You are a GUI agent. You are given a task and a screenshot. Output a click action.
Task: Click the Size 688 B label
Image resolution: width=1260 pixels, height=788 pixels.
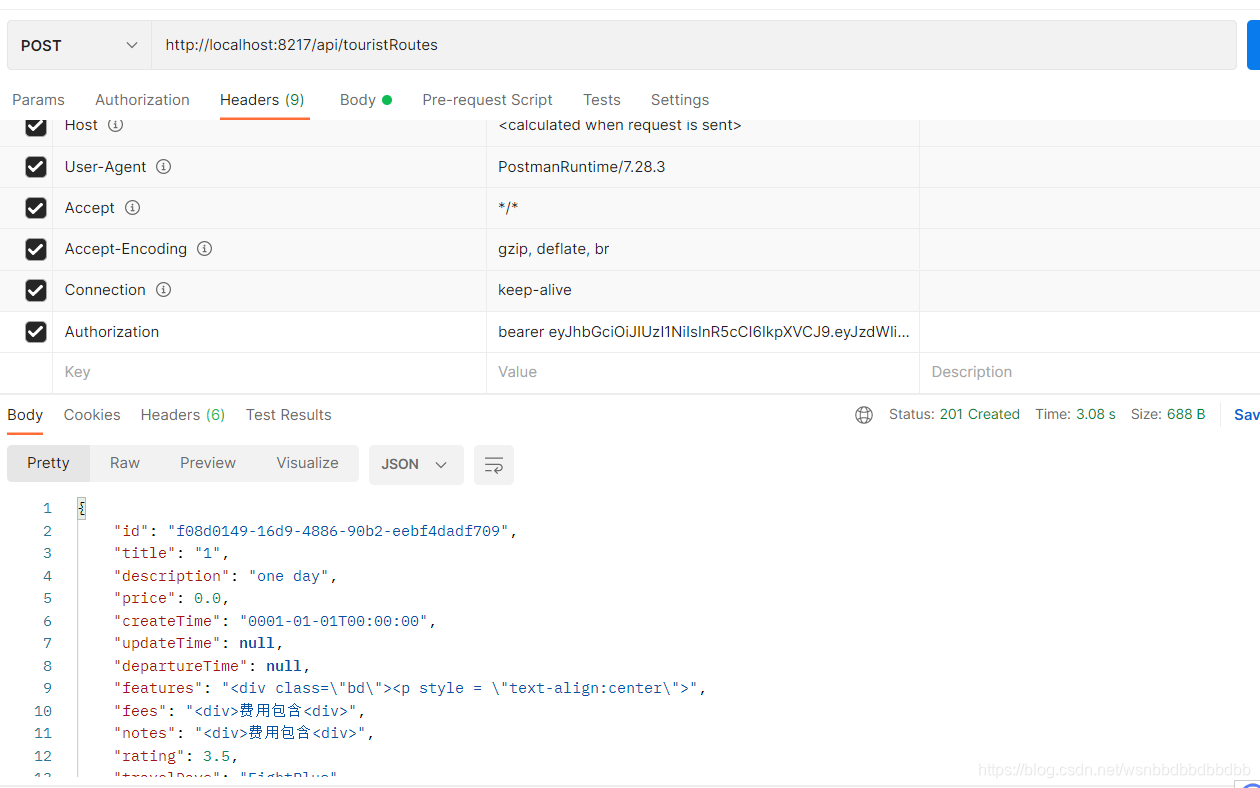(1168, 414)
